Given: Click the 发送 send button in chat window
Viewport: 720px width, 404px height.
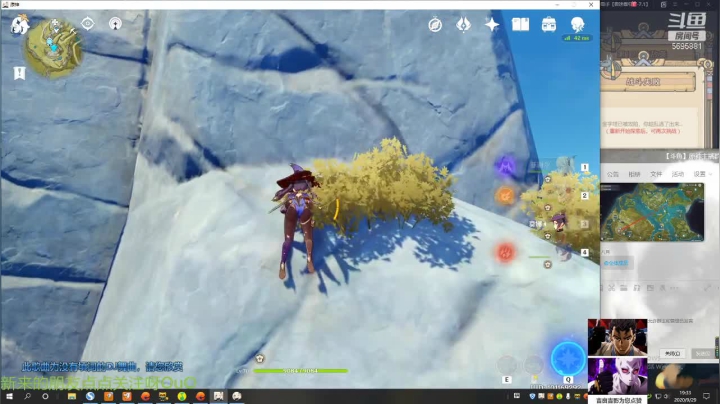Looking at the screenshot, I should [x=703, y=354].
